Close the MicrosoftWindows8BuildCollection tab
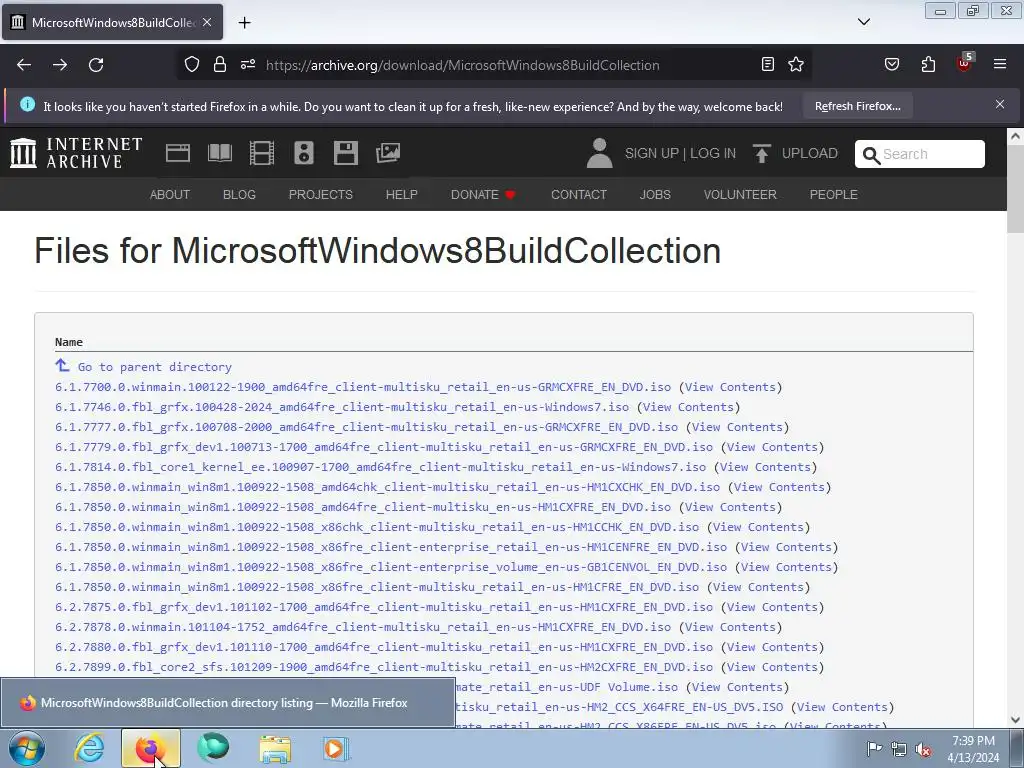Image resolution: width=1024 pixels, height=768 pixels. point(207,22)
